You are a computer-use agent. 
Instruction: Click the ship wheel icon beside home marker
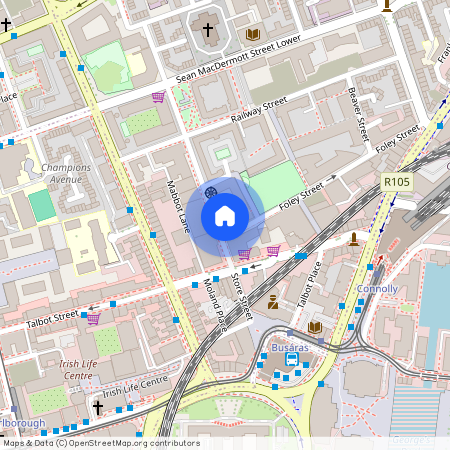(x=211, y=193)
